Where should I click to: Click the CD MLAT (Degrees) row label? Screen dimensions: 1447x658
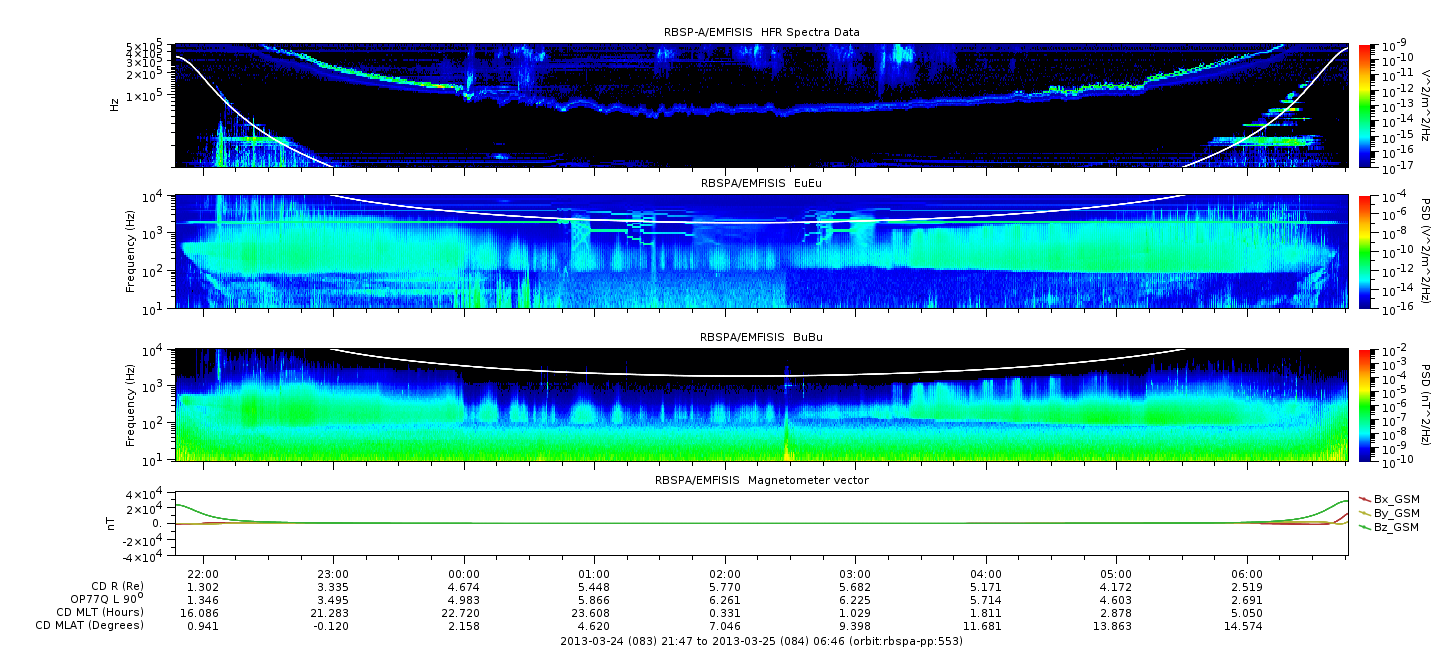point(92,625)
